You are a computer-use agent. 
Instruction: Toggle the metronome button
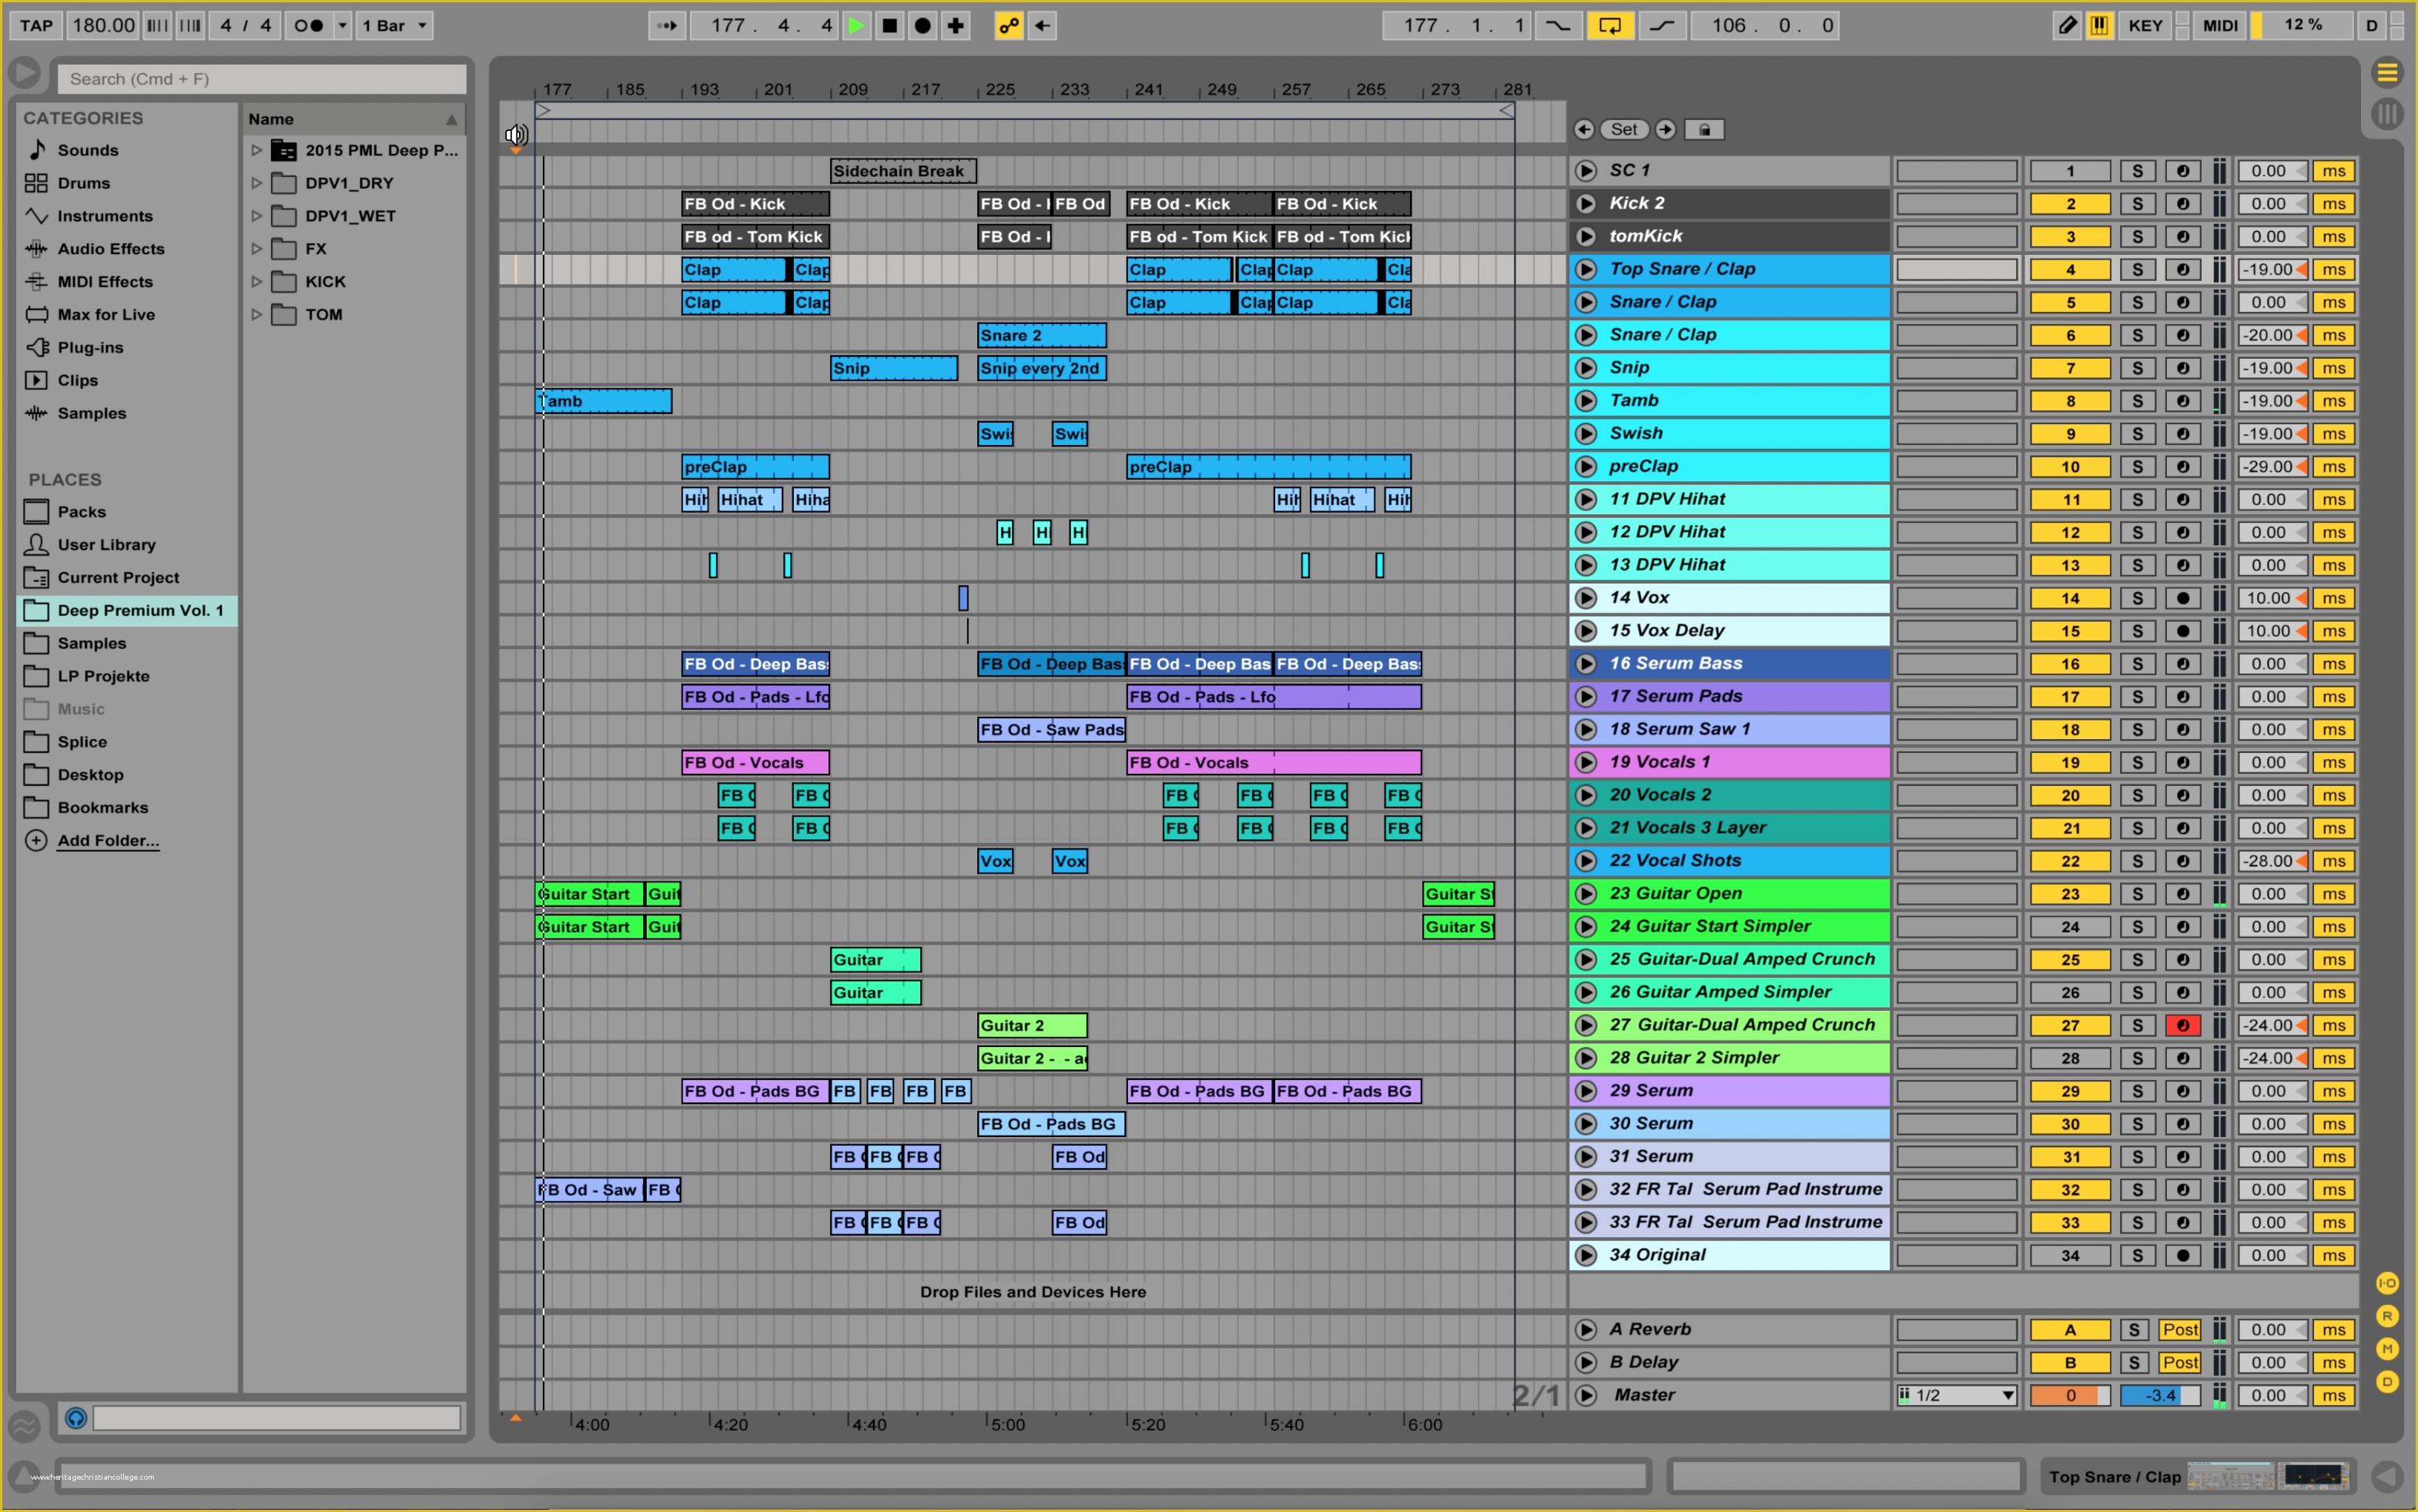[309, 26]
